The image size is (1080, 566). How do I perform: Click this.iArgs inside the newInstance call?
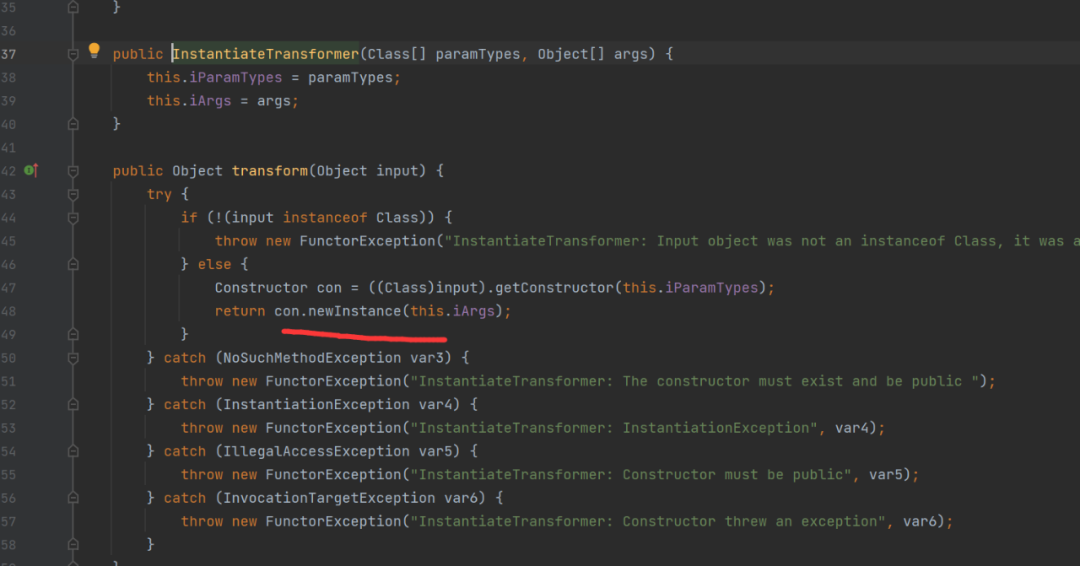(x=453, y=311)
